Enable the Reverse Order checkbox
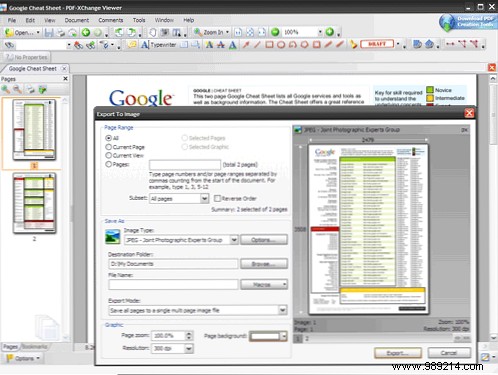This screenshot has width=498, height=375. coord(217,199)
